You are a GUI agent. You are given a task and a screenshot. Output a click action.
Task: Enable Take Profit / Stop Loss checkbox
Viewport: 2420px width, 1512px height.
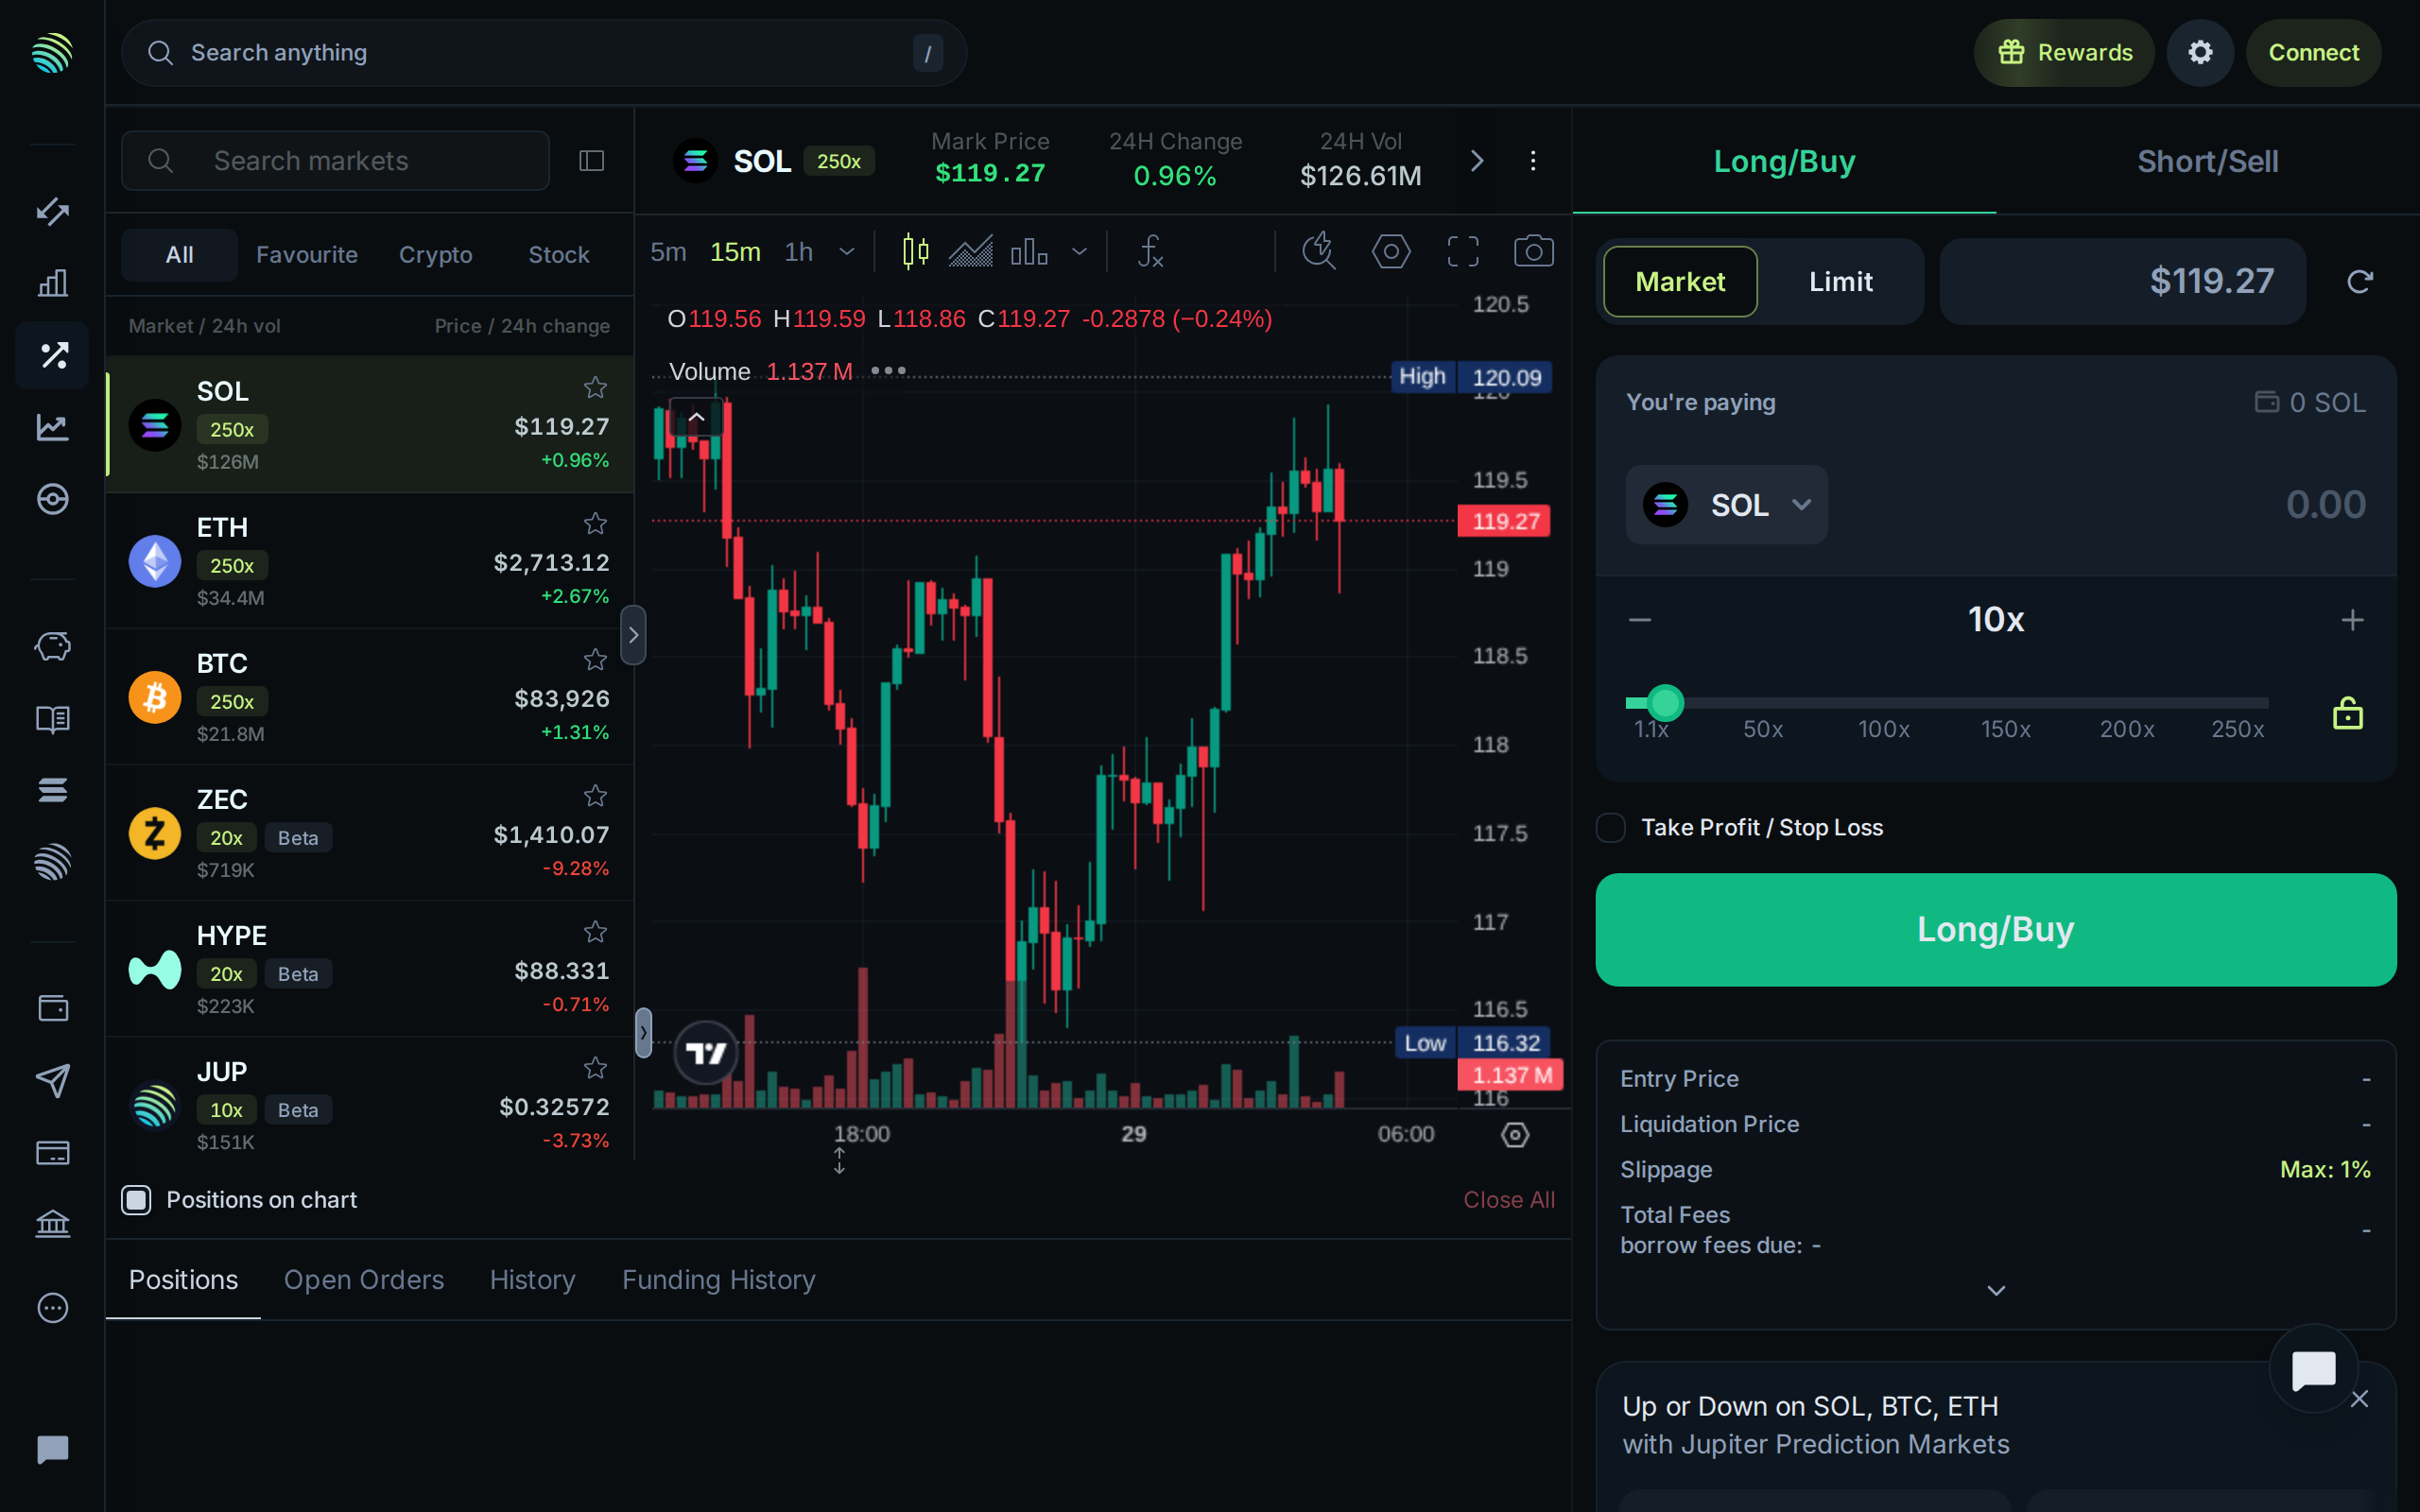(1610, 827)
